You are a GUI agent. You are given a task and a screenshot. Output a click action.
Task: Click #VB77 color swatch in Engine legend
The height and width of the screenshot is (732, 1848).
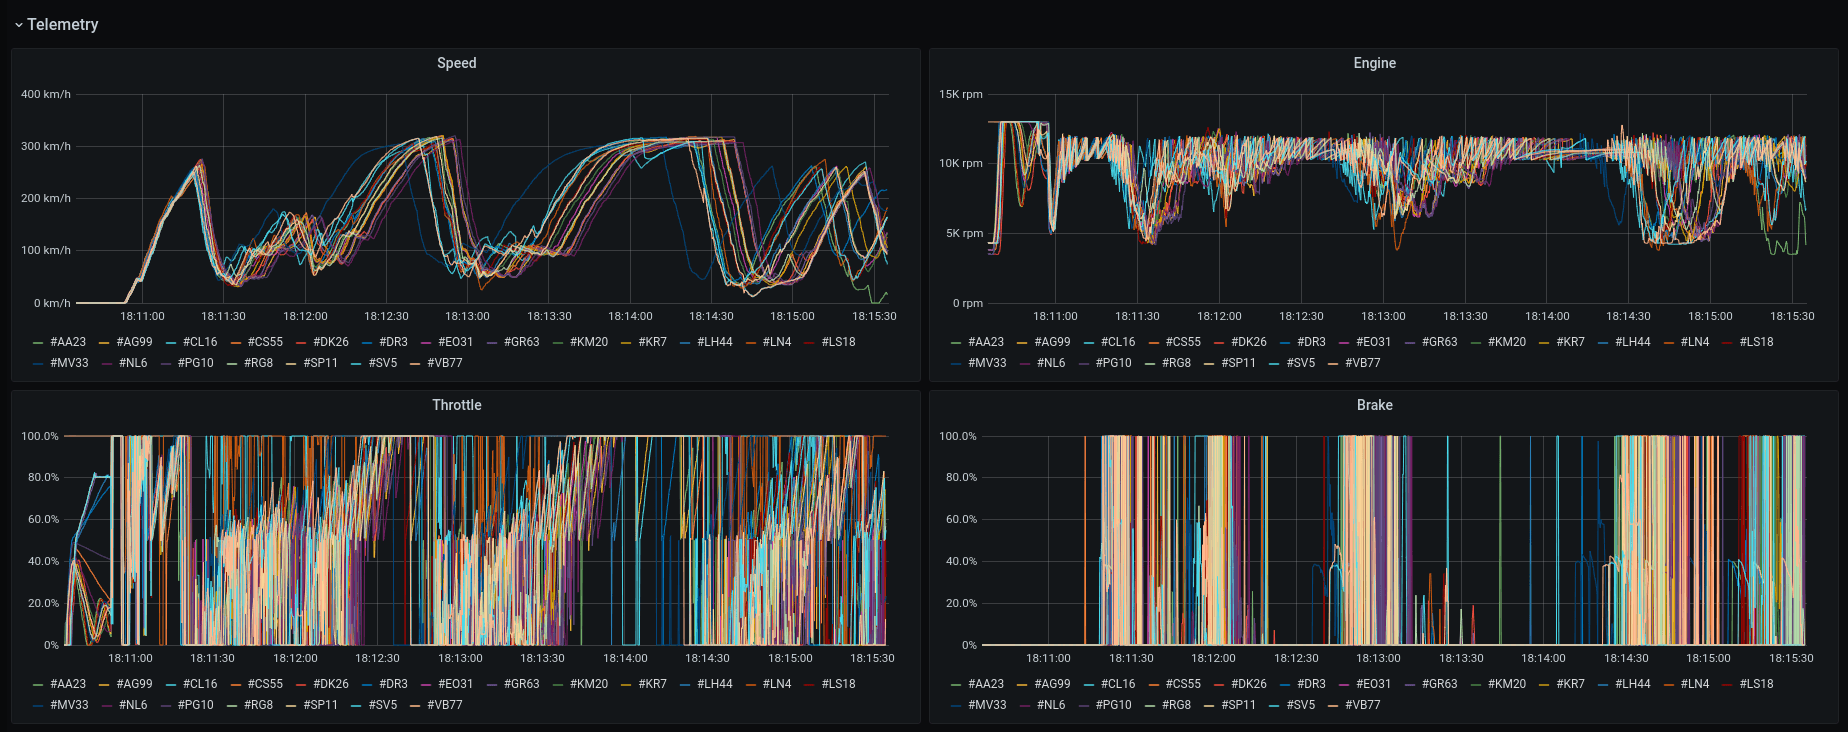(x=1334, y=364)
